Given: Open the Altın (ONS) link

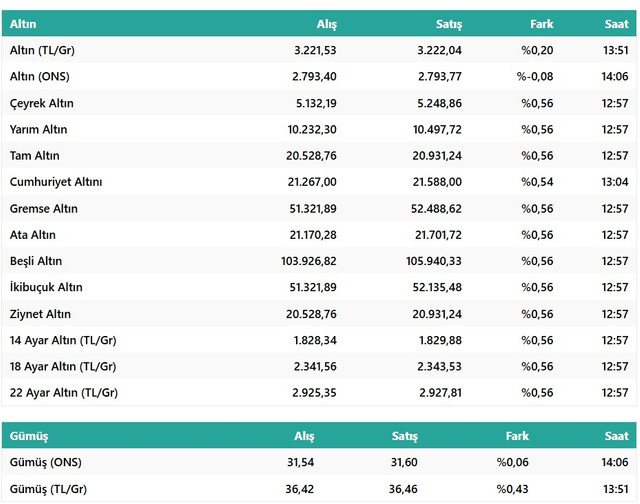Looking at the screenshot, I should point(39,77).
